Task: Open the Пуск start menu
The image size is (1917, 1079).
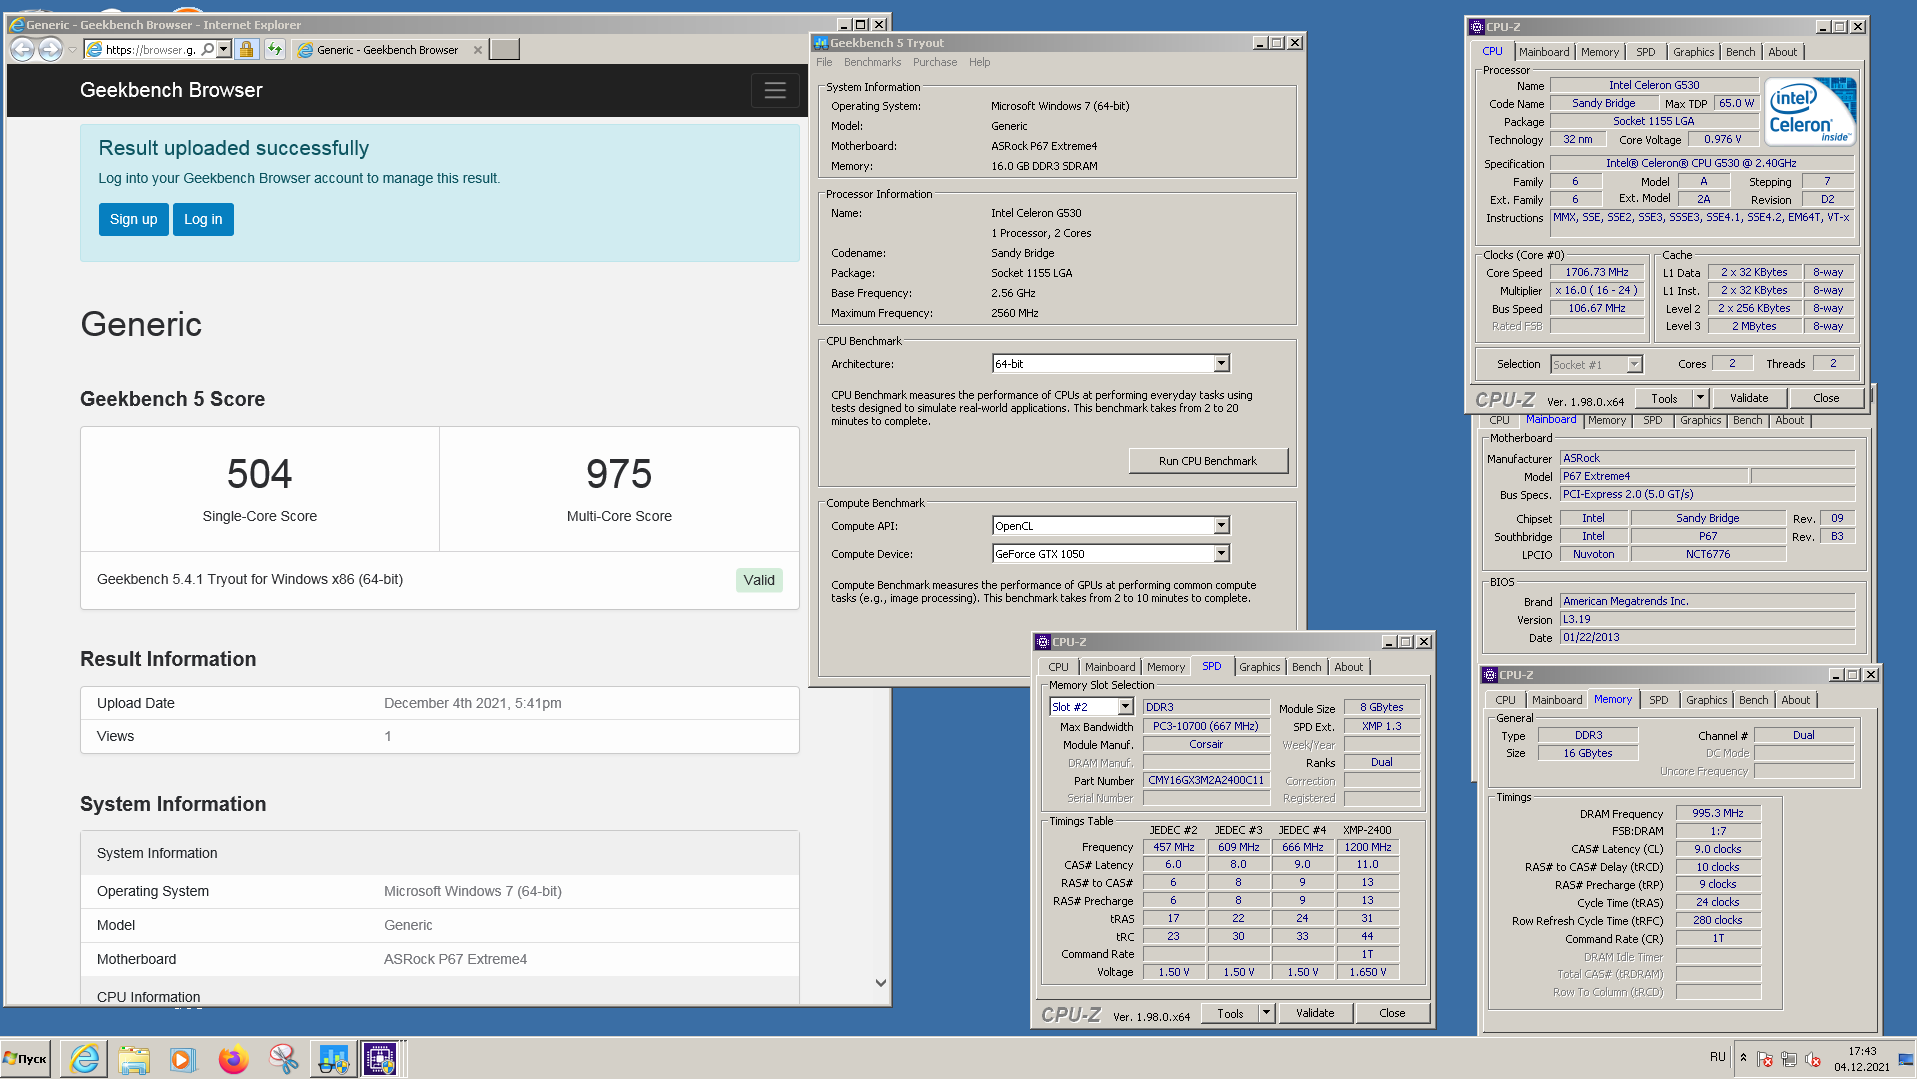Action: [26, 1059]
